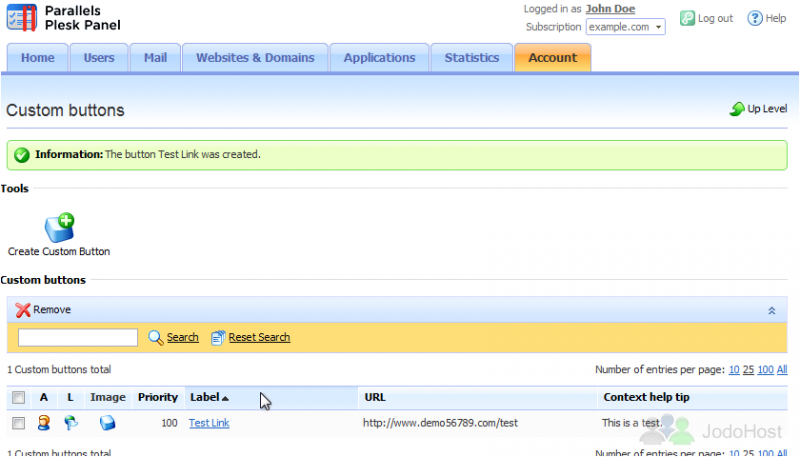Viewport: 800px width, 457px height.
Task: Click the priority value 100
Action: point(169,423)
